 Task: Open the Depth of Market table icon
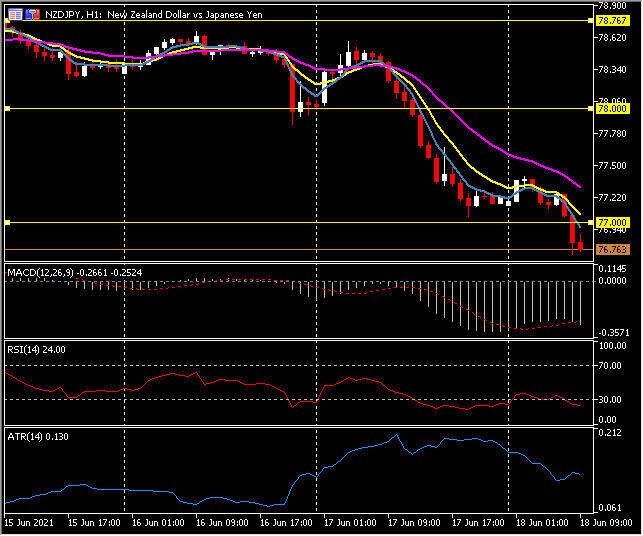coord(15,15)
